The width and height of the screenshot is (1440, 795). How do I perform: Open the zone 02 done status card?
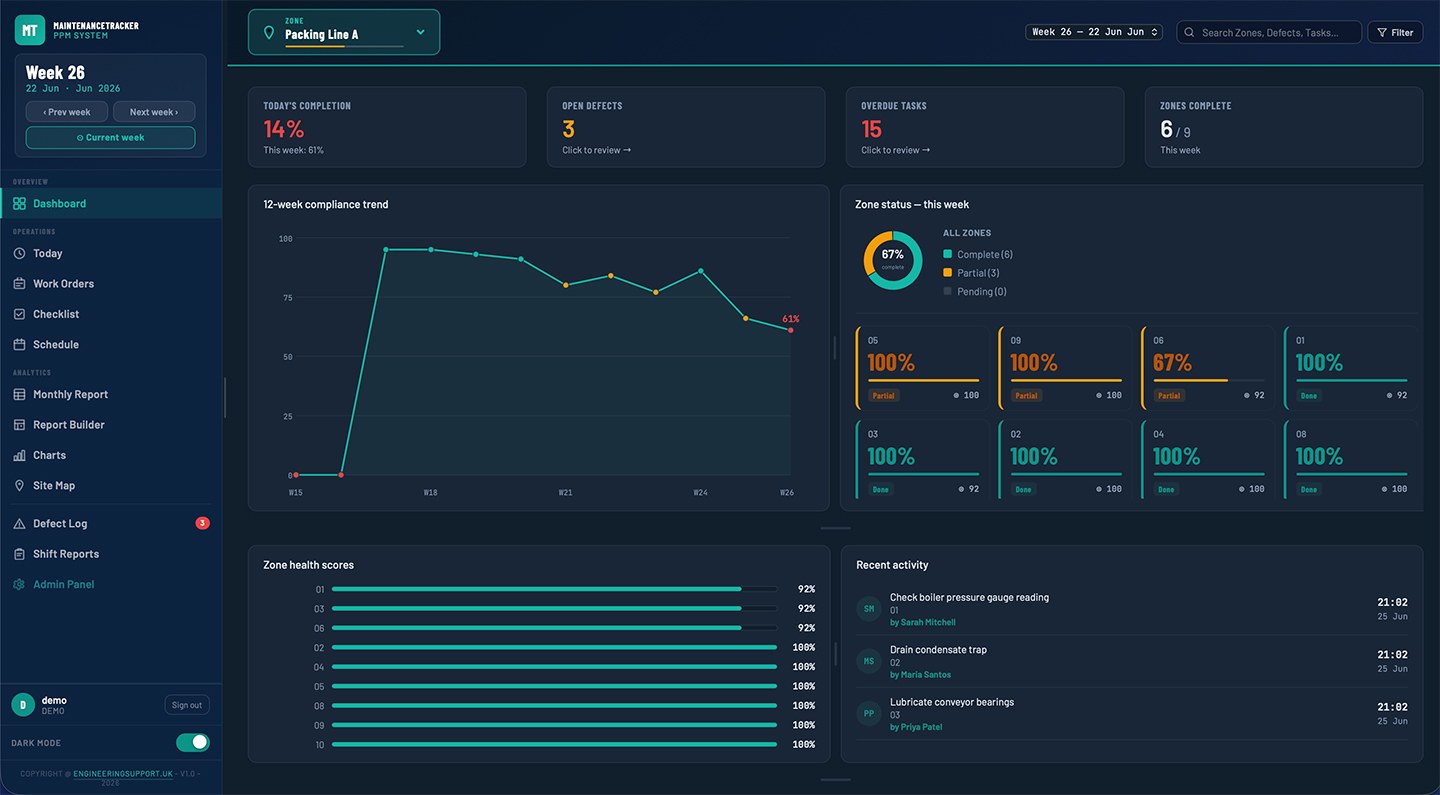[1065, 460]
